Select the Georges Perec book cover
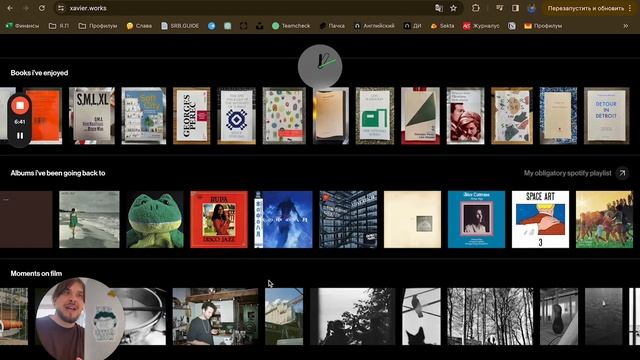This screenshot has height=360, width=640. point(192,116)
